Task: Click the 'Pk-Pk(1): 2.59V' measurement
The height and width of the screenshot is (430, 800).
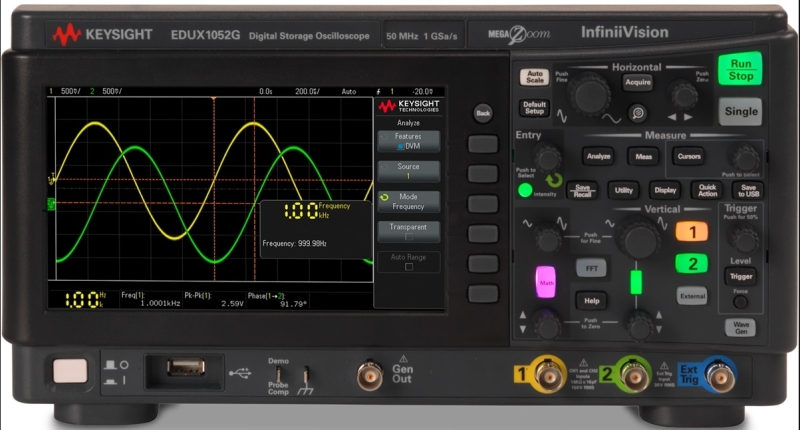Action: click(x=214, y=299)
